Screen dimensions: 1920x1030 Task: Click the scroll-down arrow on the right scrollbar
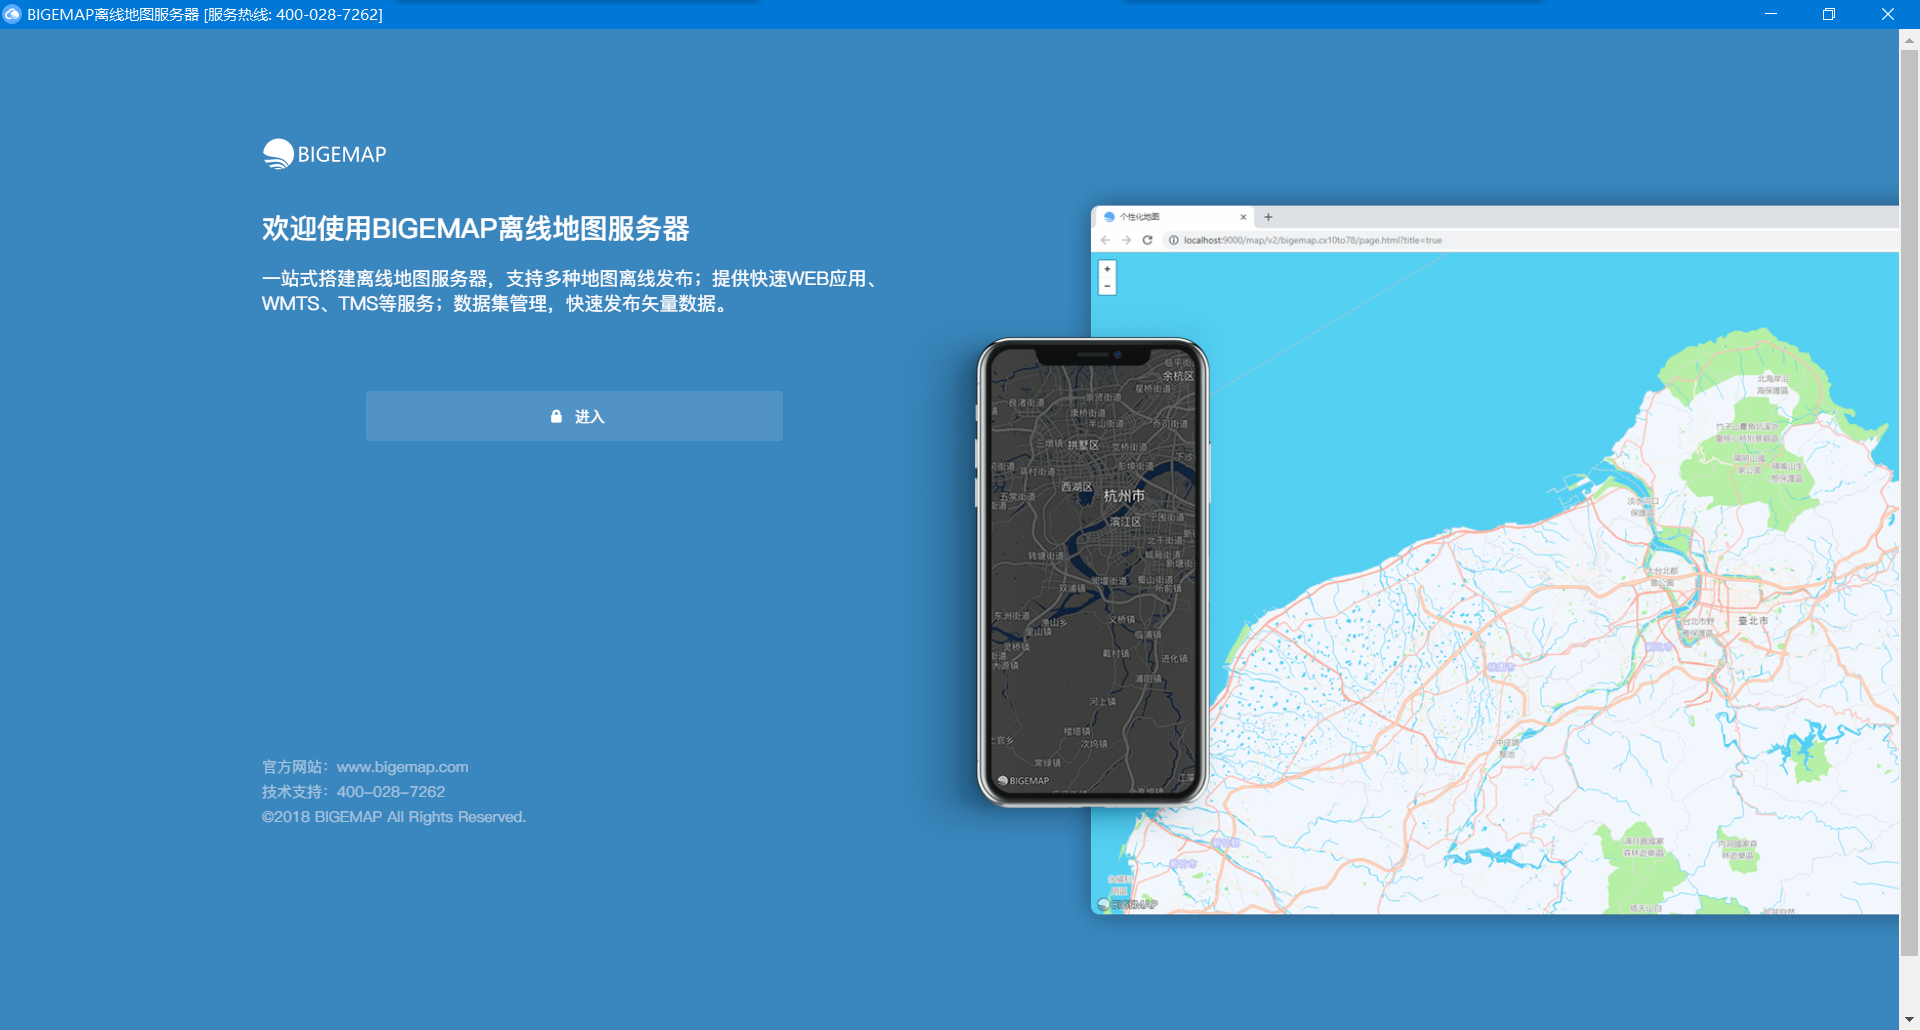(1911, 1021)
